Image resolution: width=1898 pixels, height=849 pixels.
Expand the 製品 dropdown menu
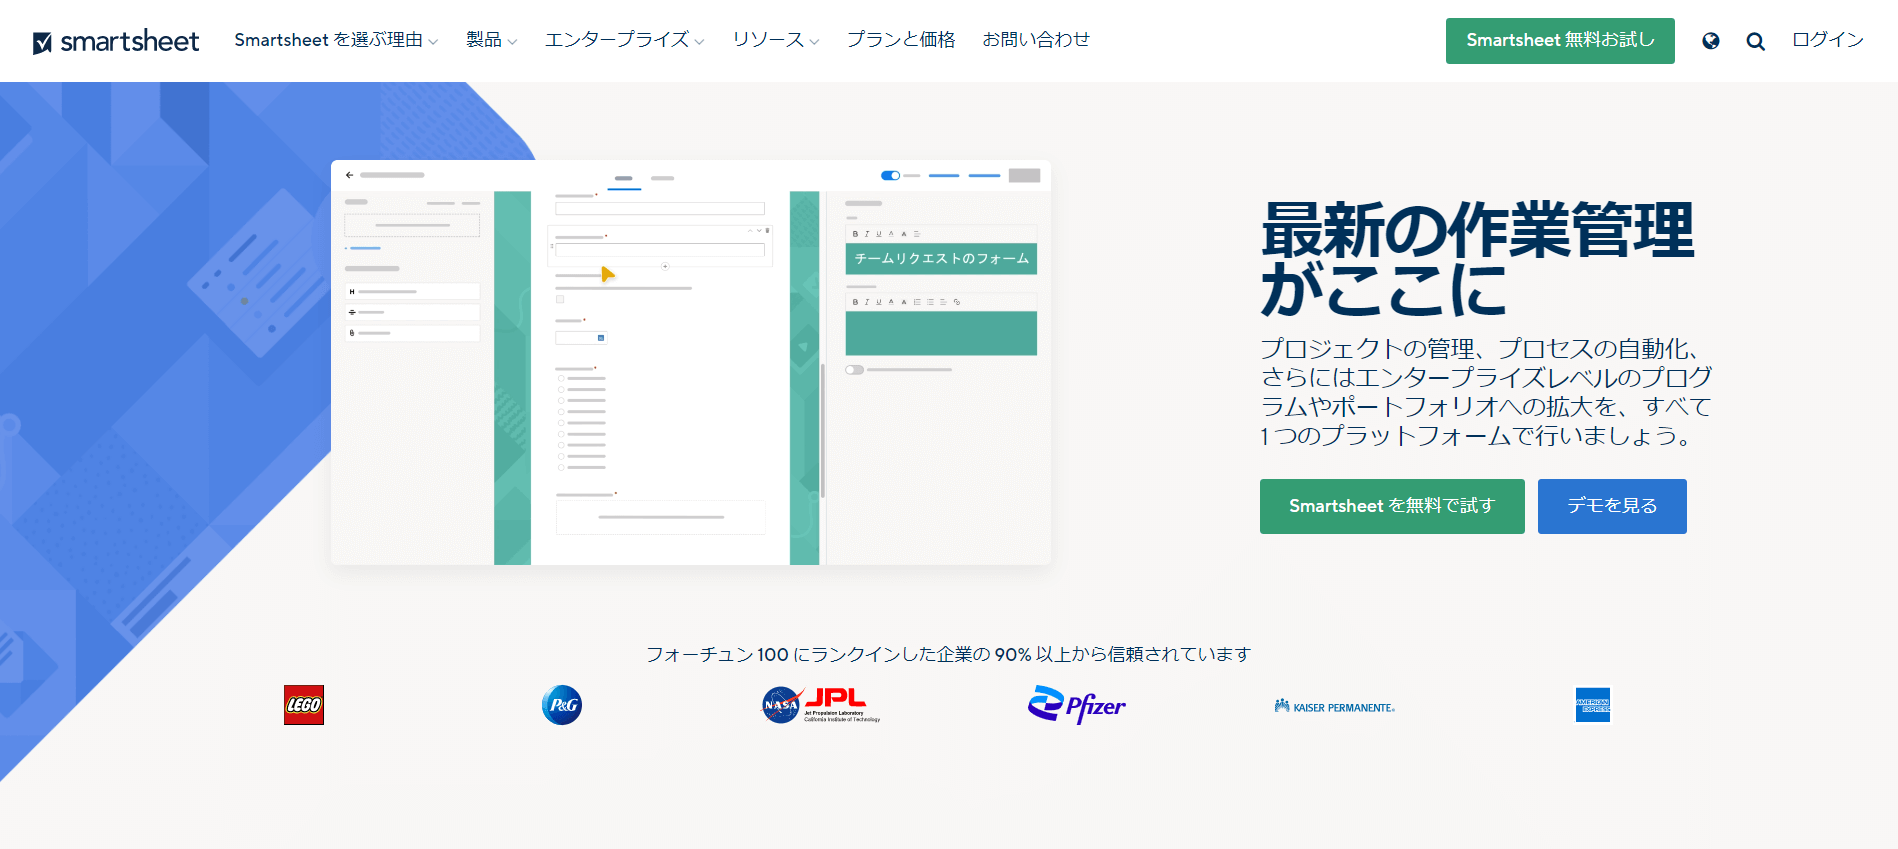pos(491,40)
